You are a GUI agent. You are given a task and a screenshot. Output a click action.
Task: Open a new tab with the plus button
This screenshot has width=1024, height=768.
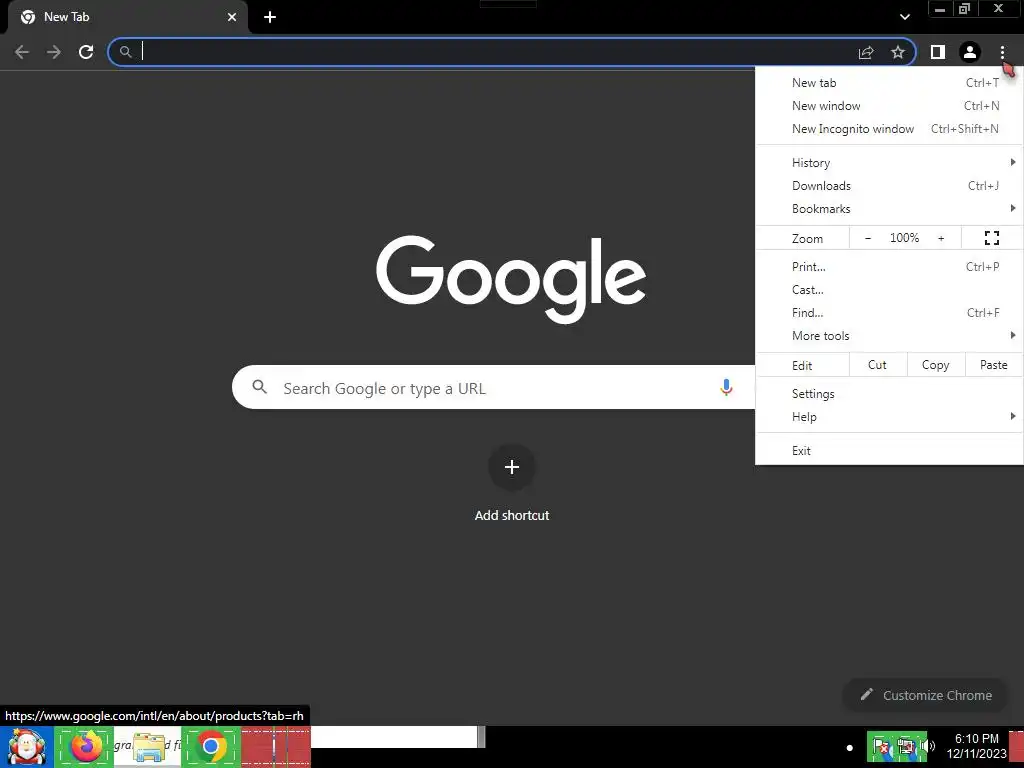click(x=270, y=17)
